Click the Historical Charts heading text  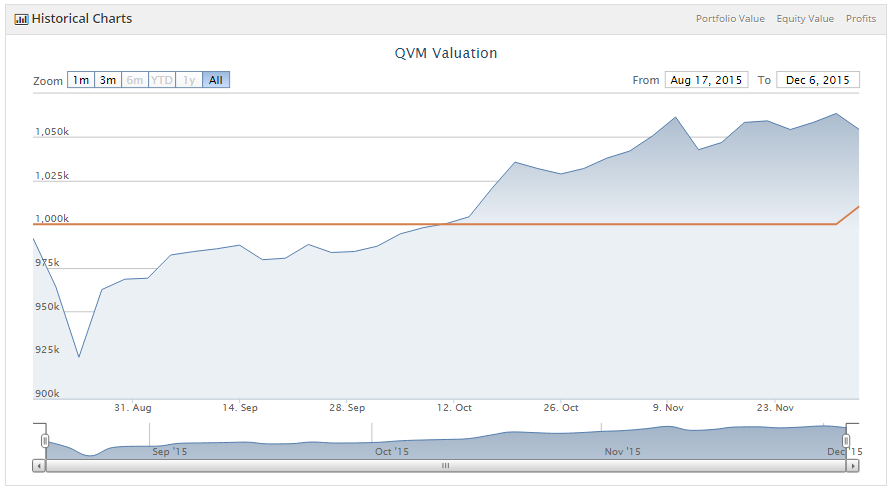pyautogui.click(x=82, y=19)
